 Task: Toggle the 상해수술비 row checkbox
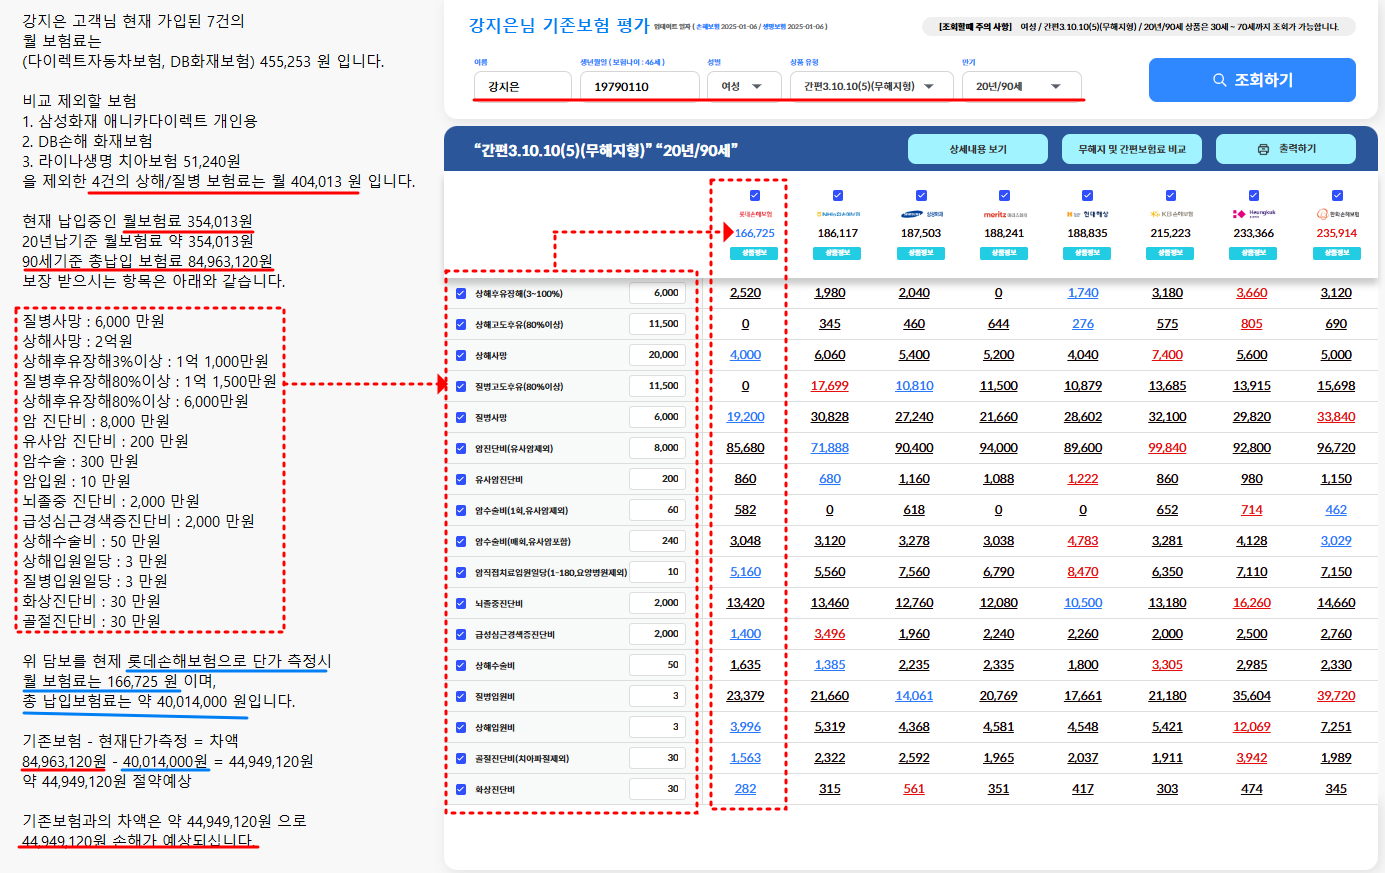(461, 666)
